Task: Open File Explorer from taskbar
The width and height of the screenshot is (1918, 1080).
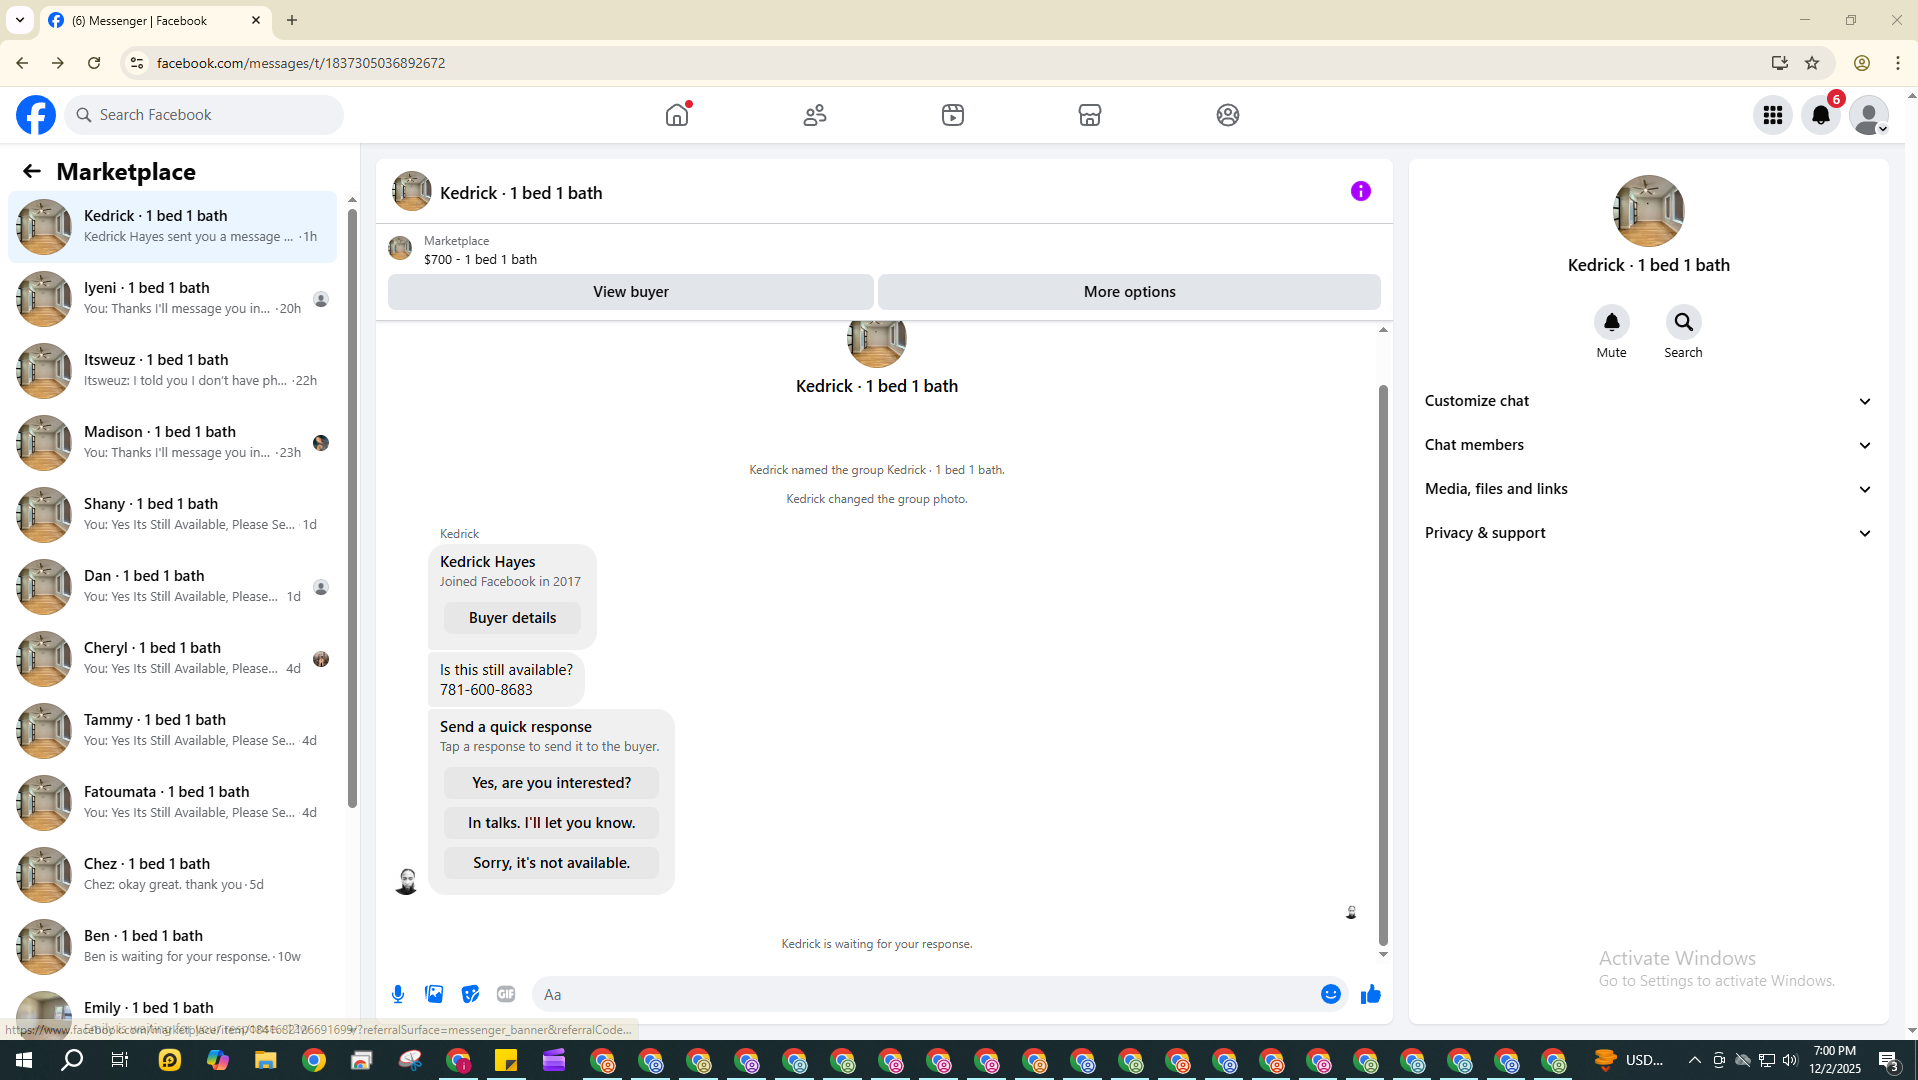Action: pos(265,1060)
